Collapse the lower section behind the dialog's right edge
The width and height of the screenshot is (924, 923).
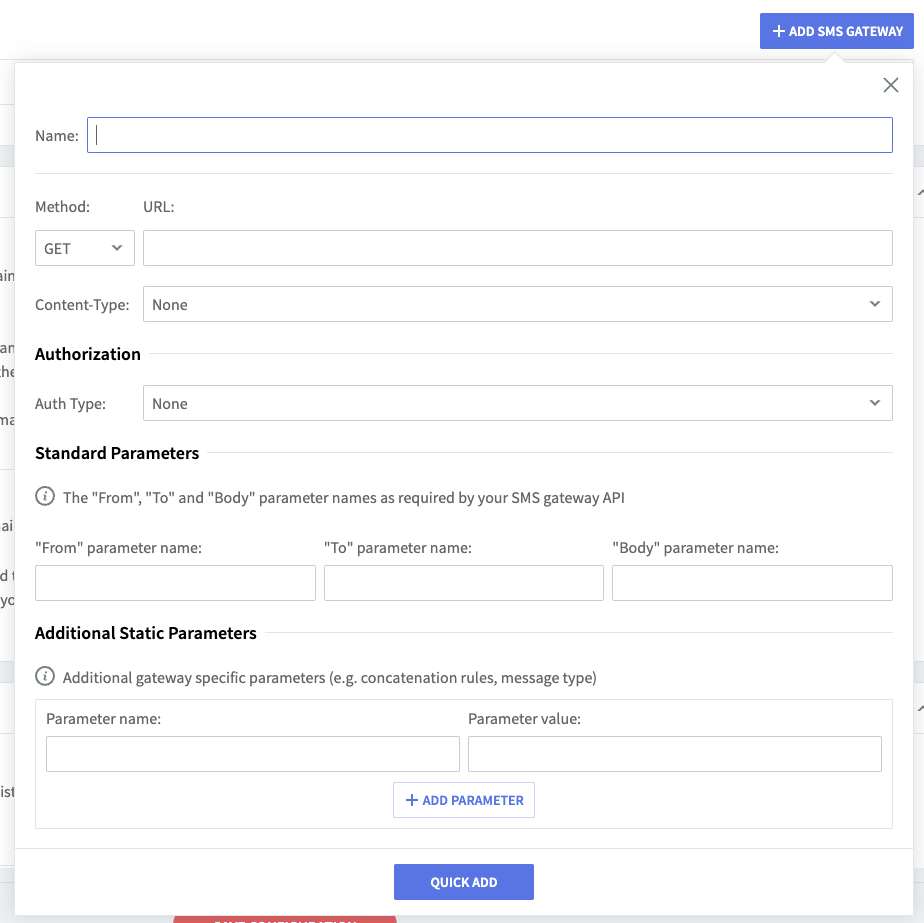[919, 708]
